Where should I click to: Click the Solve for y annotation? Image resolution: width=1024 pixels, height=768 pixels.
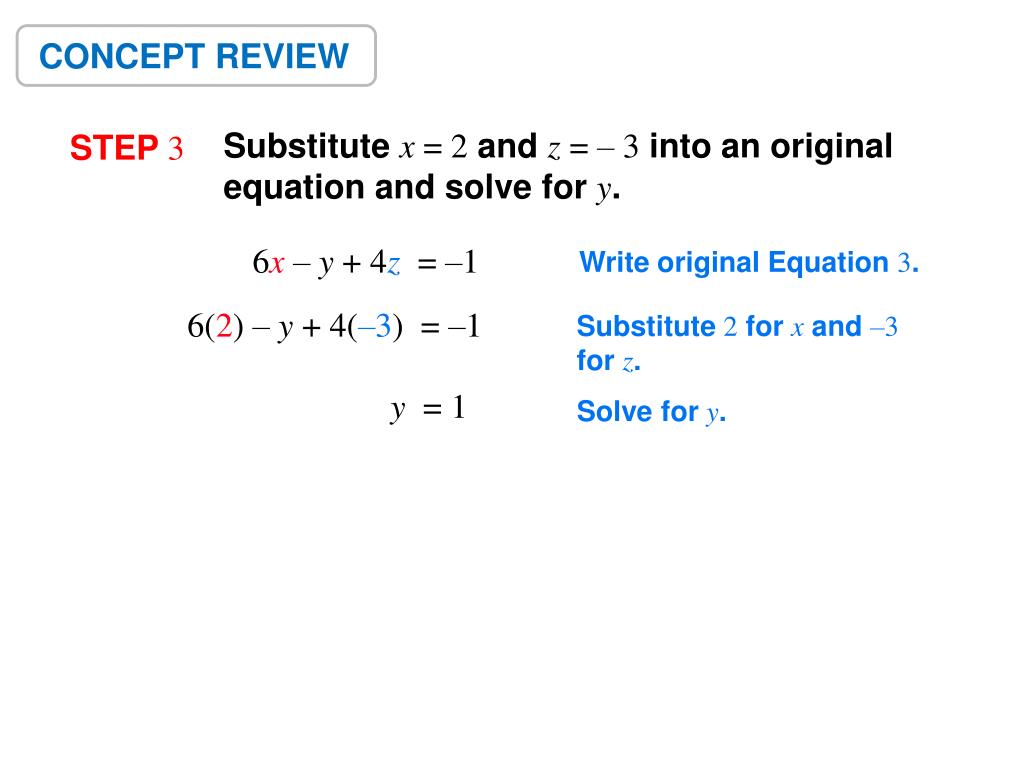coord(651,412)
